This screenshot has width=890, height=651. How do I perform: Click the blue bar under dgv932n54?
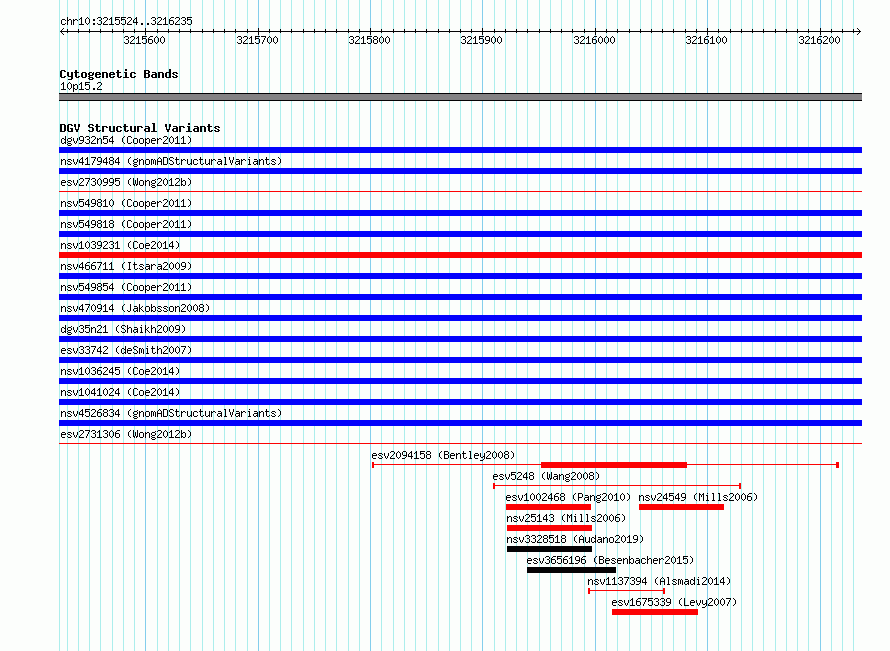point(460,150)
